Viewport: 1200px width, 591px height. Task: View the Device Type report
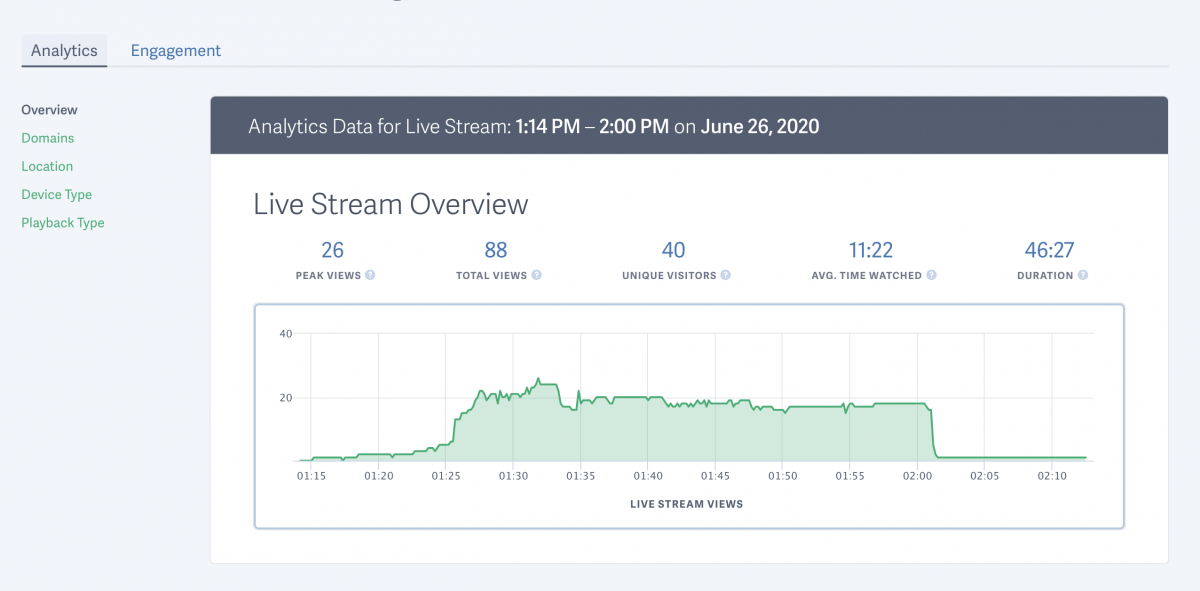coord(56,194)
